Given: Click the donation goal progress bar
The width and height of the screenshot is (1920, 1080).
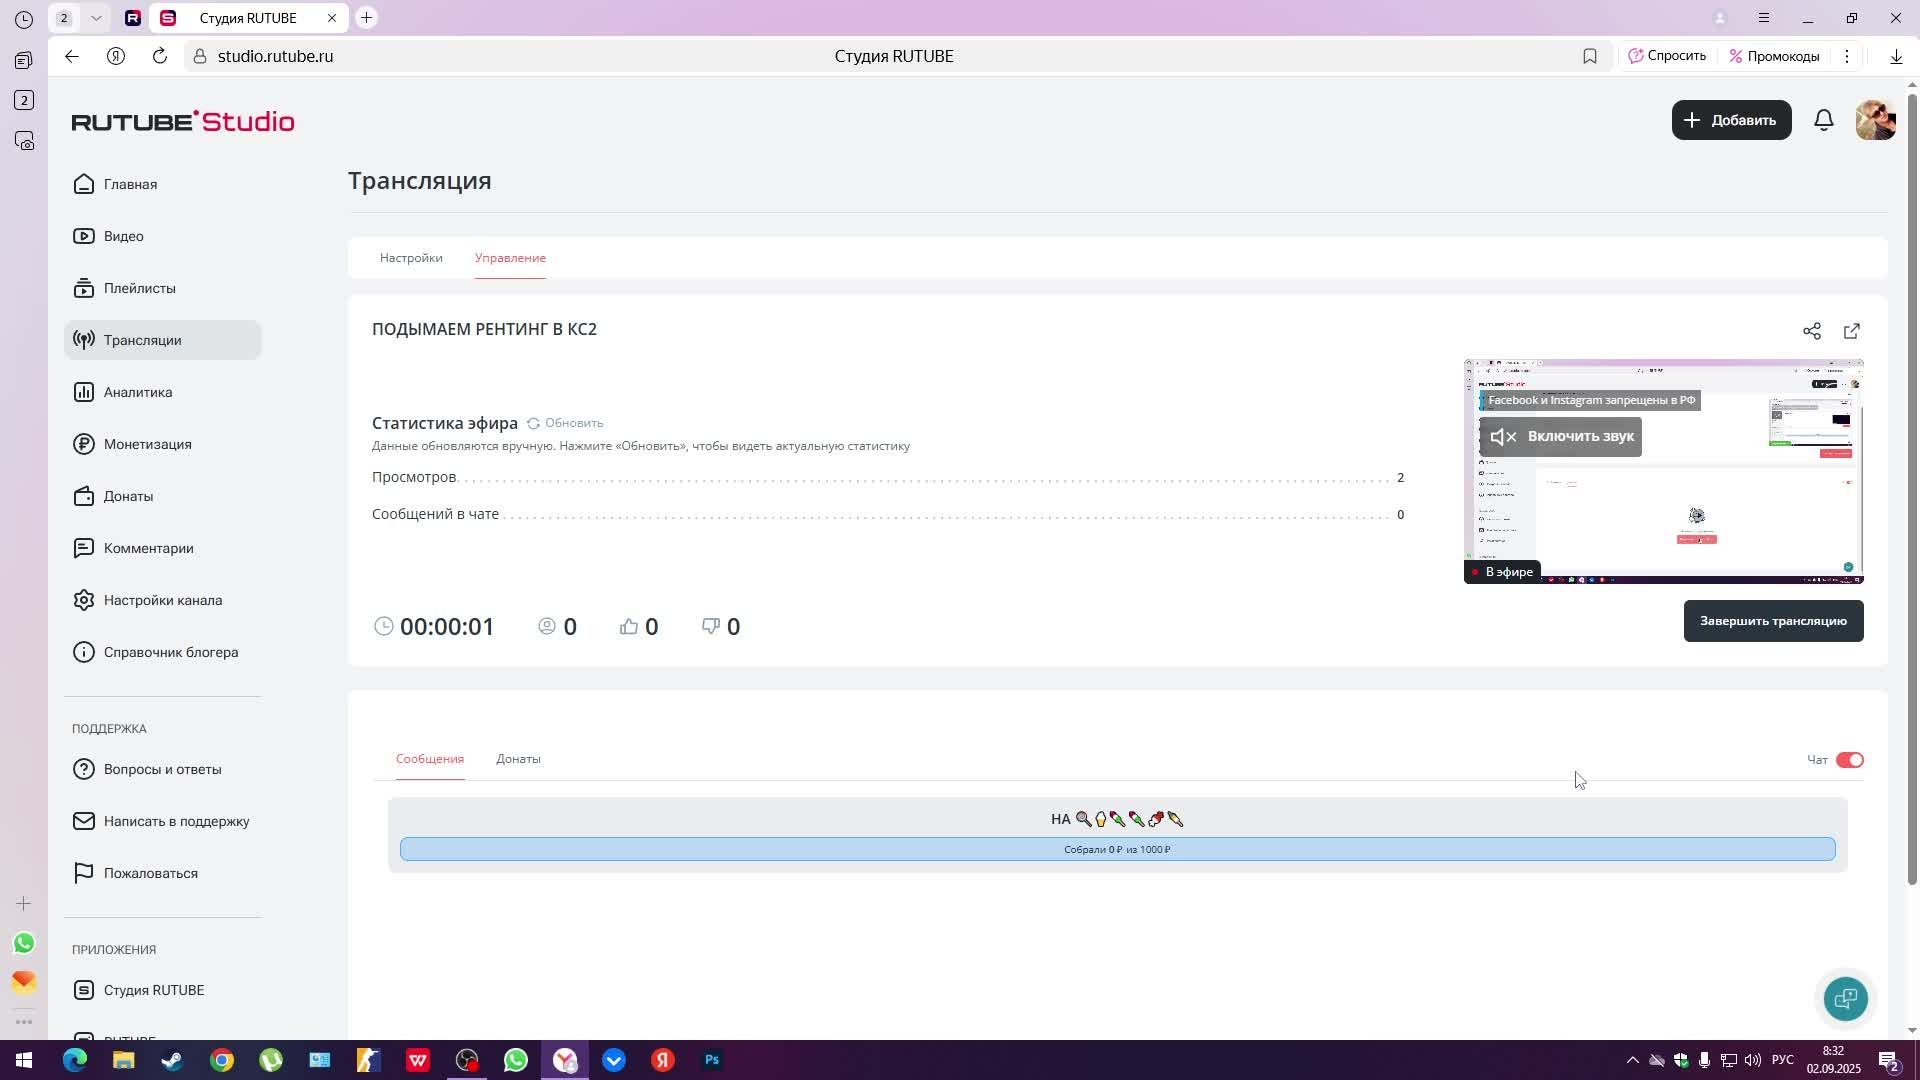Looking at the screenshot, I should 1117,849.
